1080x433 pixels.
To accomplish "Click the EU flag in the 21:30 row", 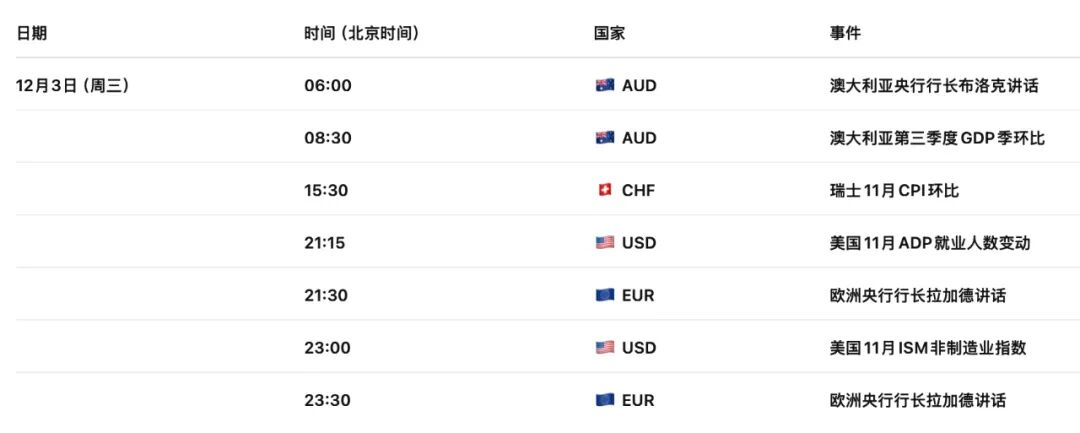I will click(604, 295).
